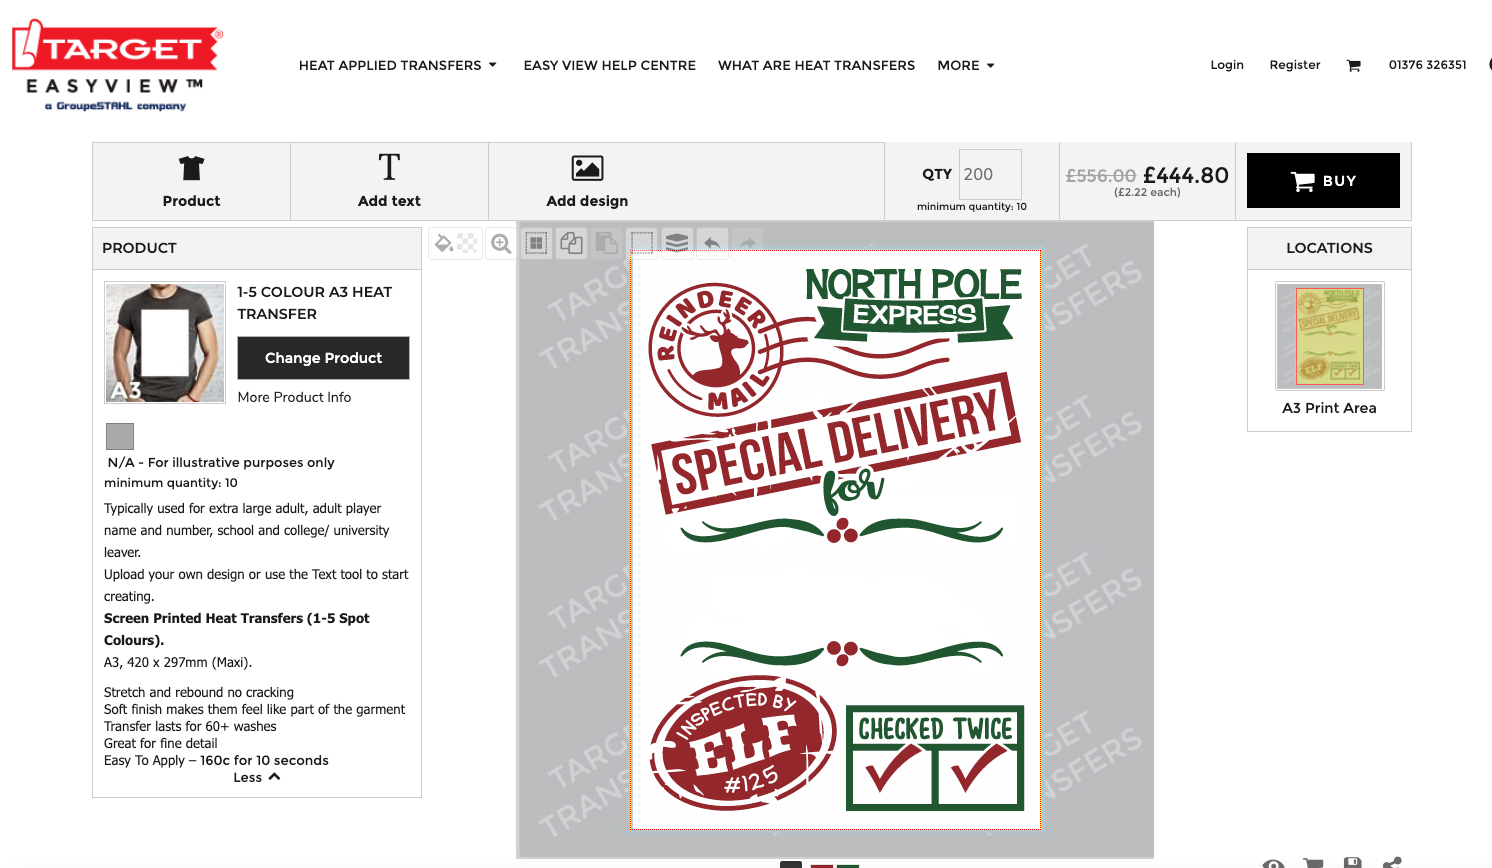Collapse product description using Less chevron

point(257,777)
